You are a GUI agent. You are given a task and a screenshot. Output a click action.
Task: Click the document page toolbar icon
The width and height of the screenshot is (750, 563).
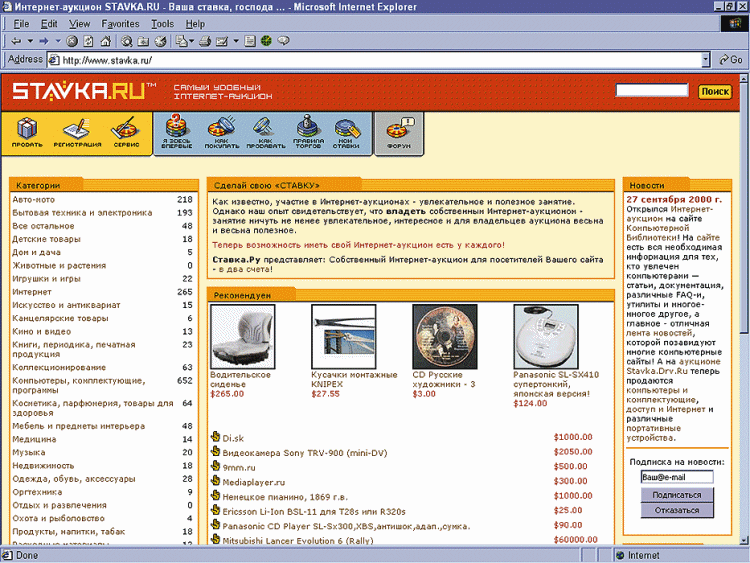pos(250,41)
